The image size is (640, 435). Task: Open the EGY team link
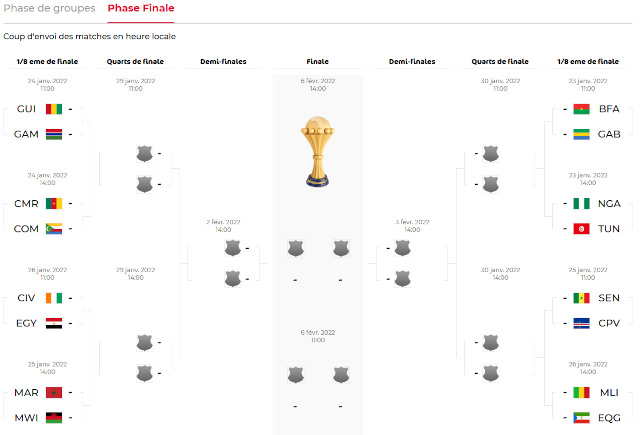click(x=26, y=323)
